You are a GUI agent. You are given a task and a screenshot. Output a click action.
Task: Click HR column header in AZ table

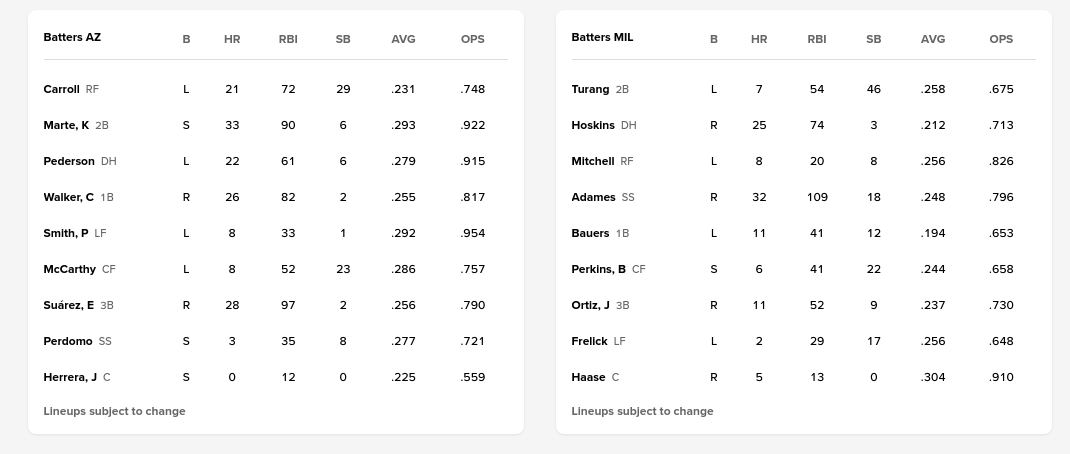pyautogui.click(x=232, y=39)
